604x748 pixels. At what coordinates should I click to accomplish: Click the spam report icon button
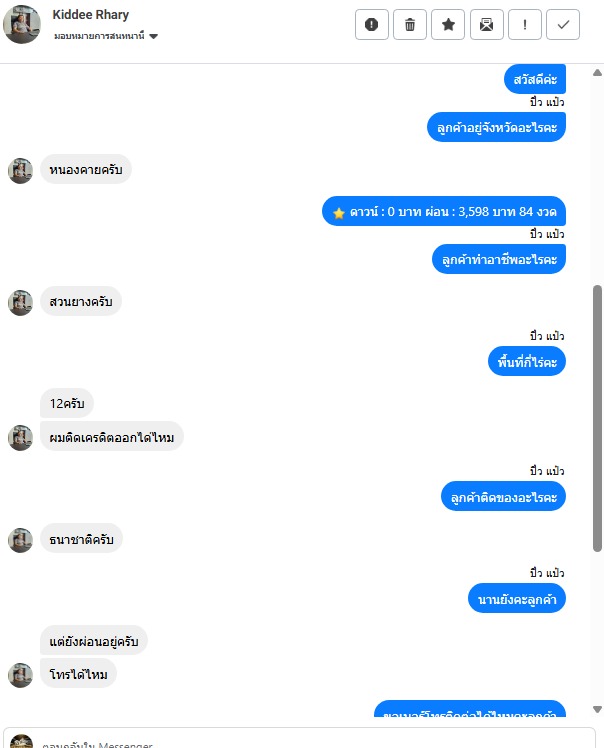point(372,24)
